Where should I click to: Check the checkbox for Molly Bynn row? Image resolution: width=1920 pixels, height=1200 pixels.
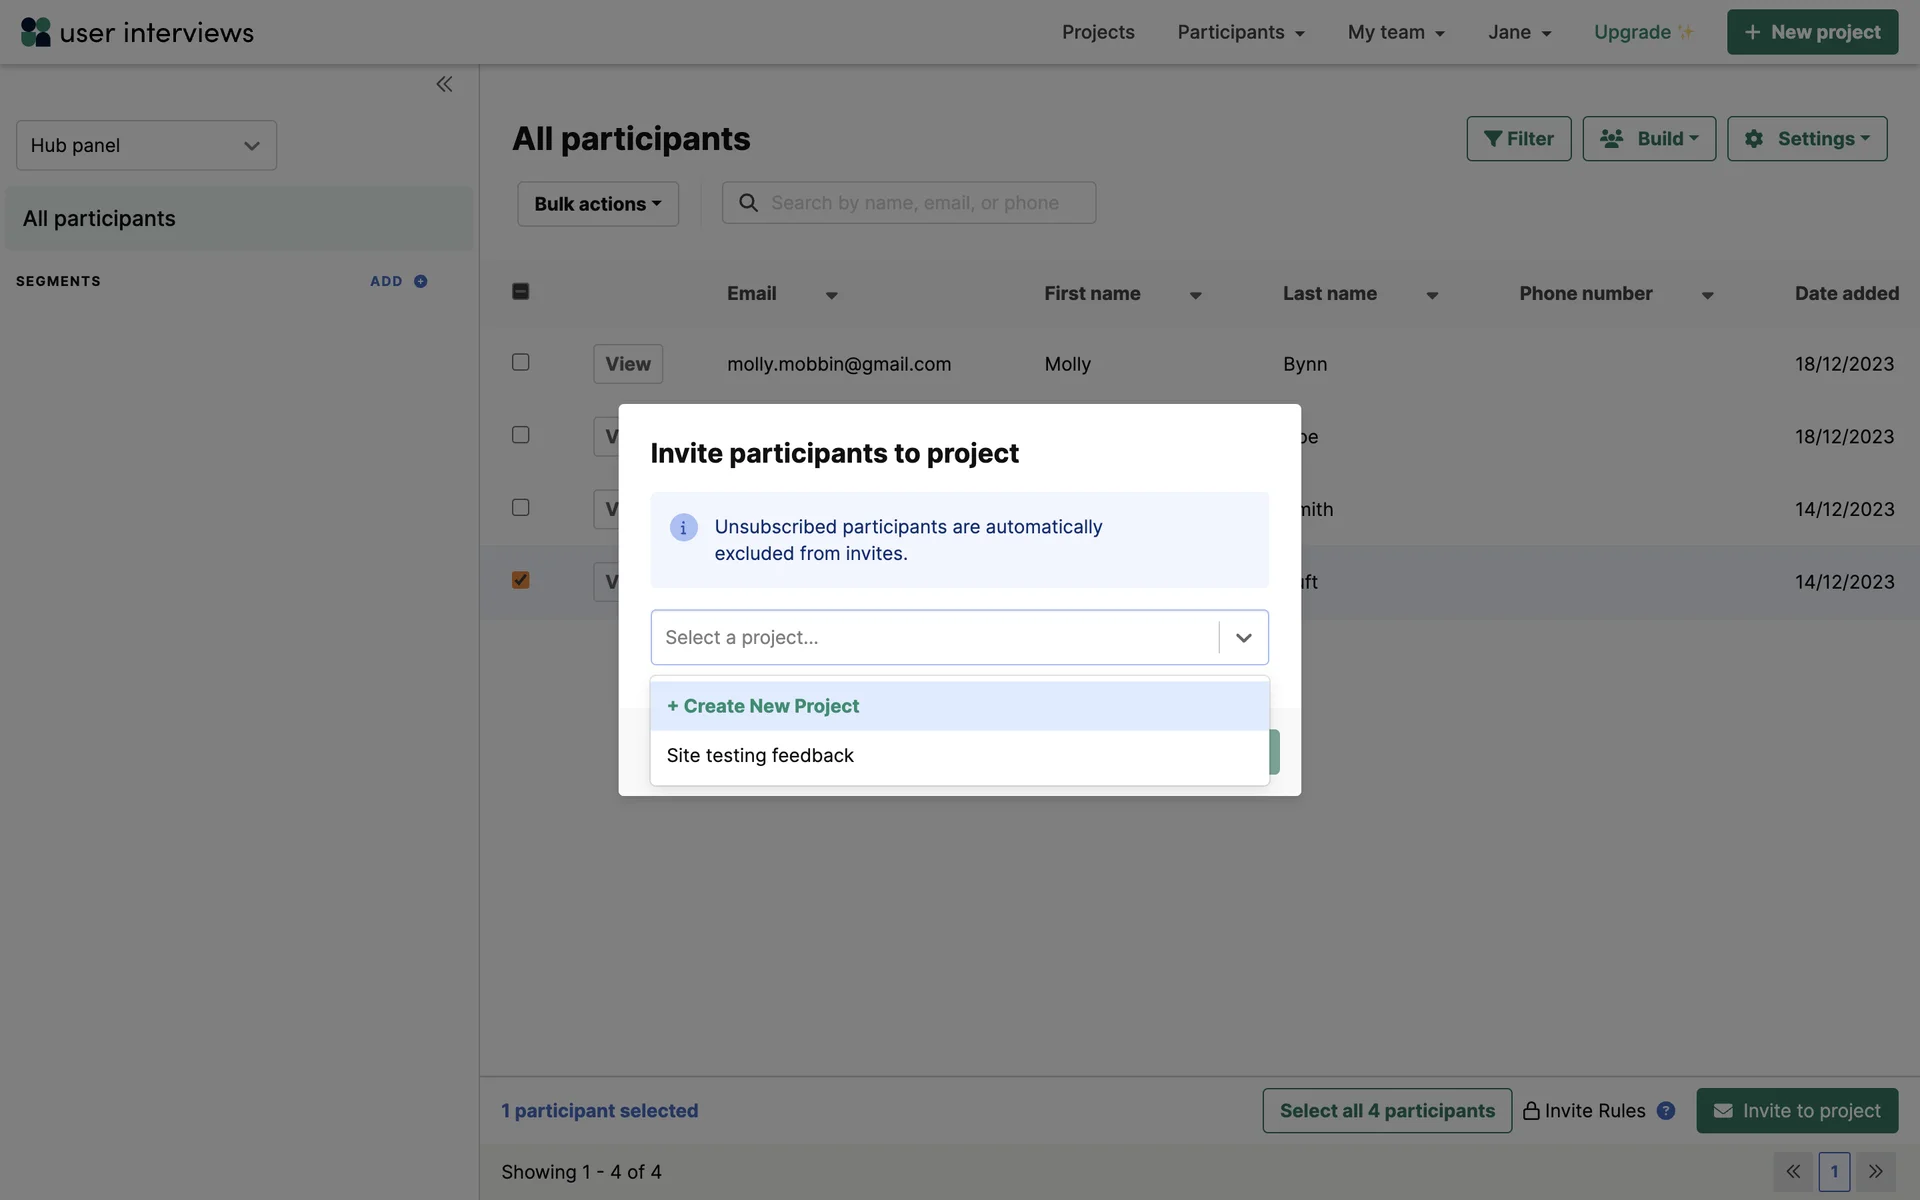pyautogui.click(x=520, y=362)
